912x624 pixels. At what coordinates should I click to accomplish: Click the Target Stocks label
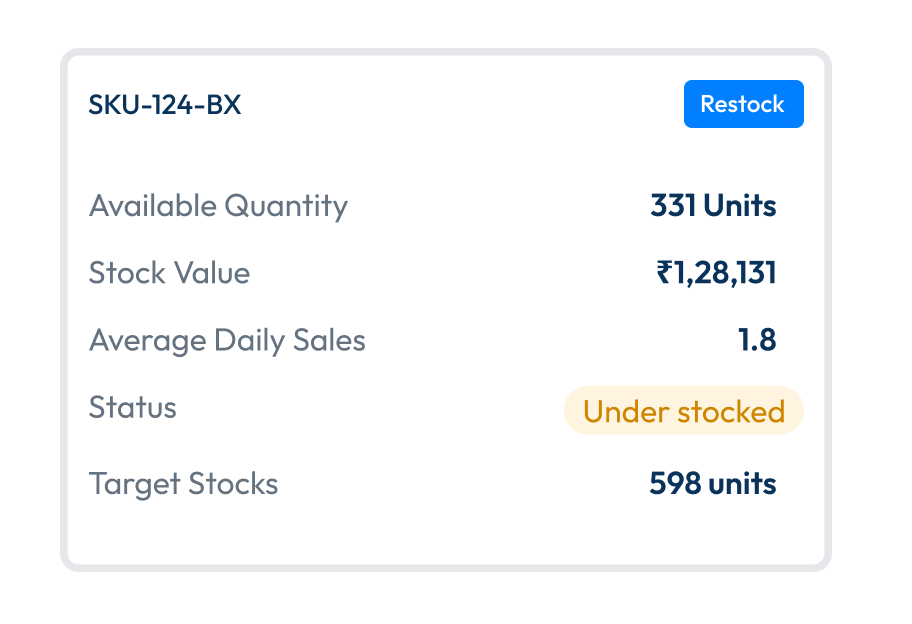click(183, 484)
